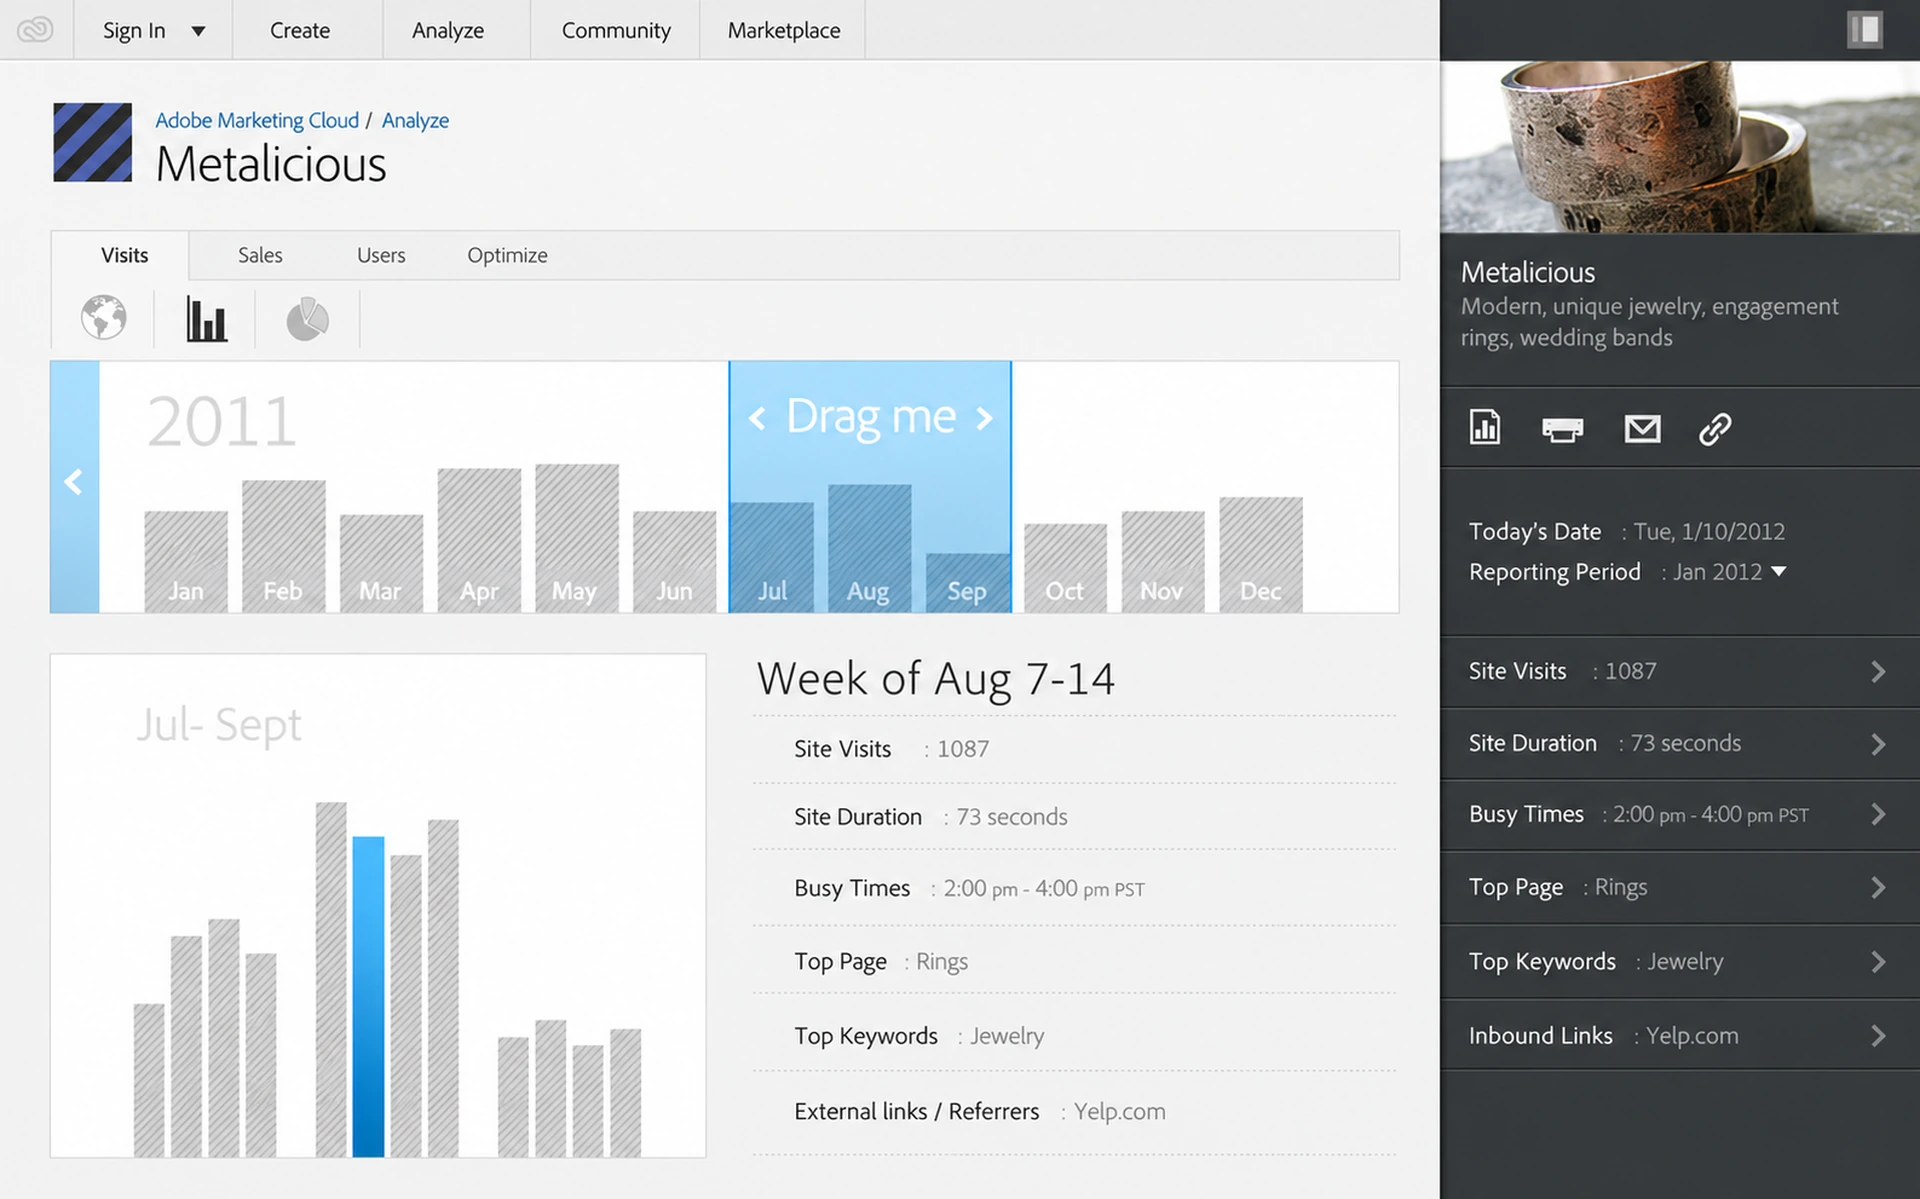Select the bar chart view icon

pyautogui.click(x=206, y=318)
